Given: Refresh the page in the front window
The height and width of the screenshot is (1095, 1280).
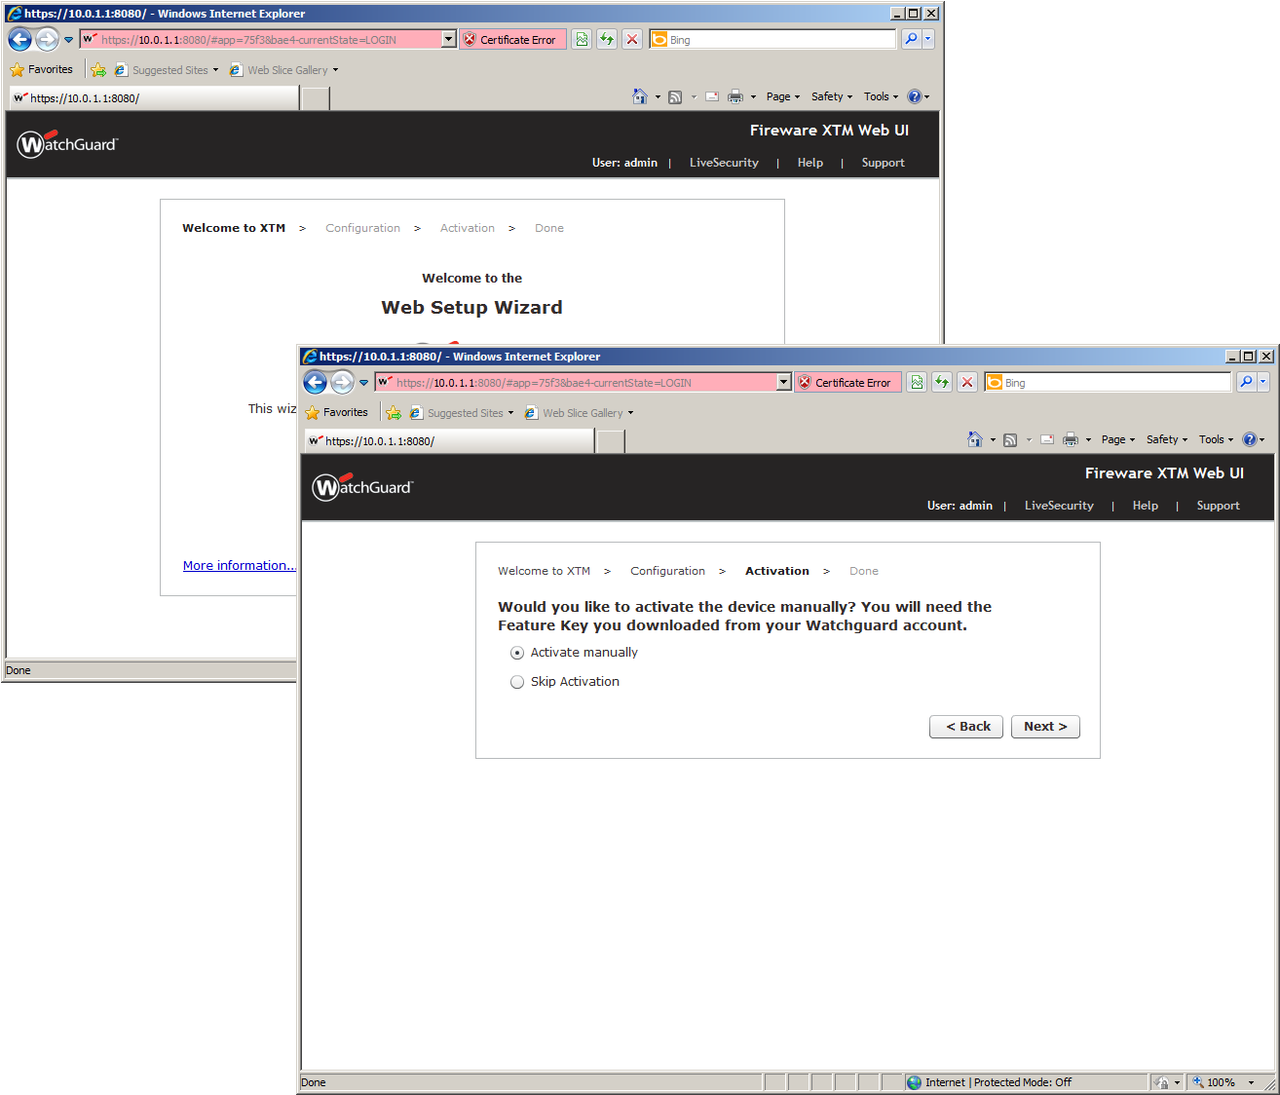Looking at the screenshot, I should pyautogui.click(x=942, y=383).
